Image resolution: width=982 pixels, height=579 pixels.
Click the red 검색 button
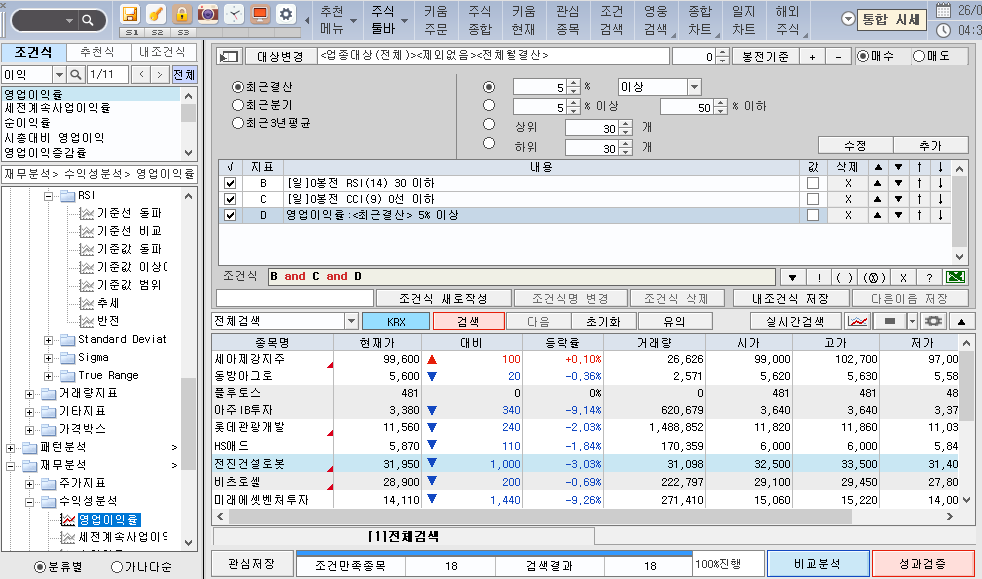point(468,322)
